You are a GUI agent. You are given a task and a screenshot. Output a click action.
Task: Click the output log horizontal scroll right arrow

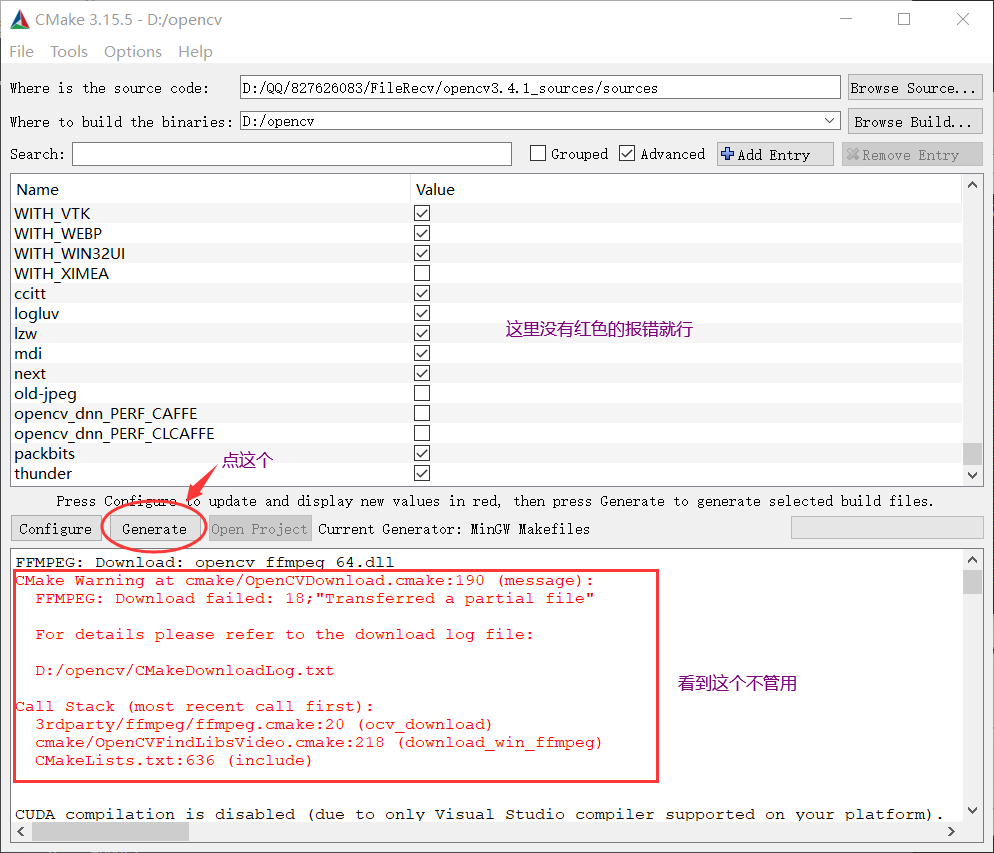(x=951, y=831)
